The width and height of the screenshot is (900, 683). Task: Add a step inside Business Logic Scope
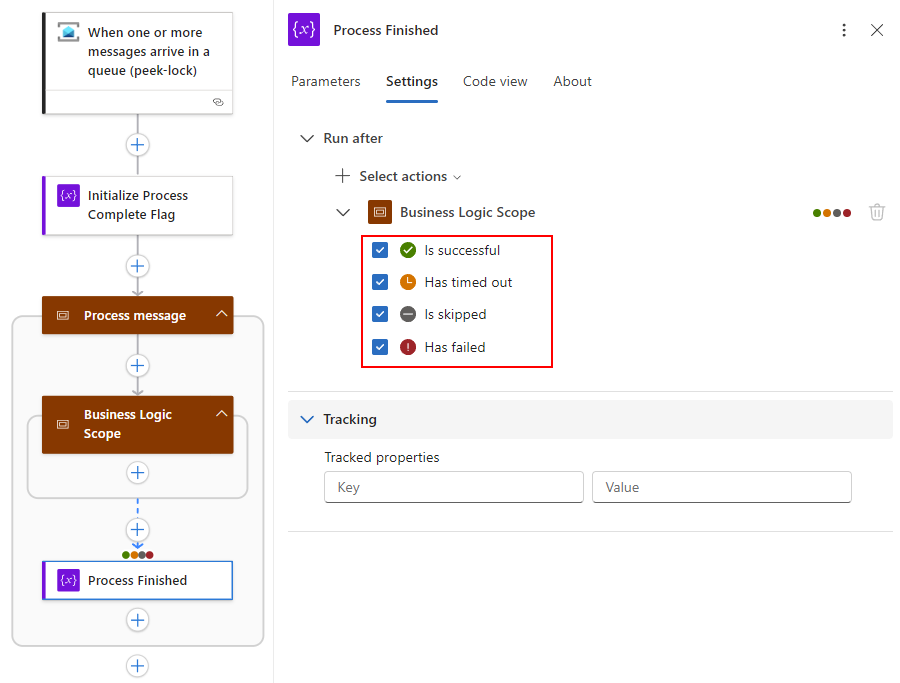coord(138,472)
